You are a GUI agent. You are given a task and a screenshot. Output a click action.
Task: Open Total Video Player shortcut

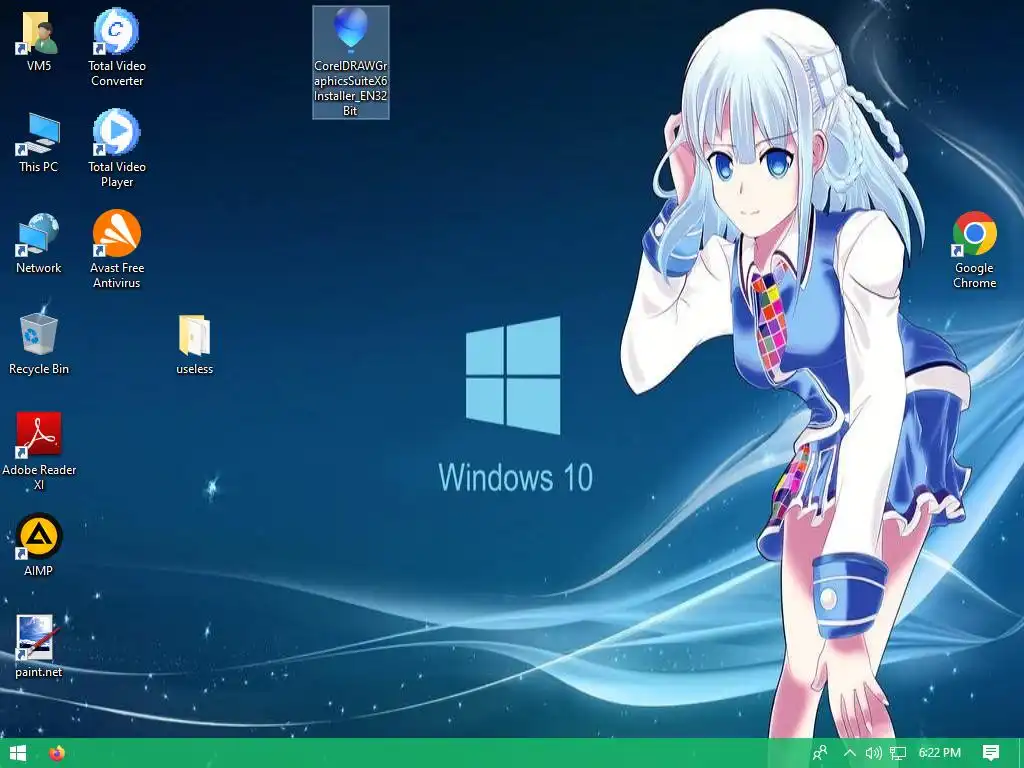point(117,149)
